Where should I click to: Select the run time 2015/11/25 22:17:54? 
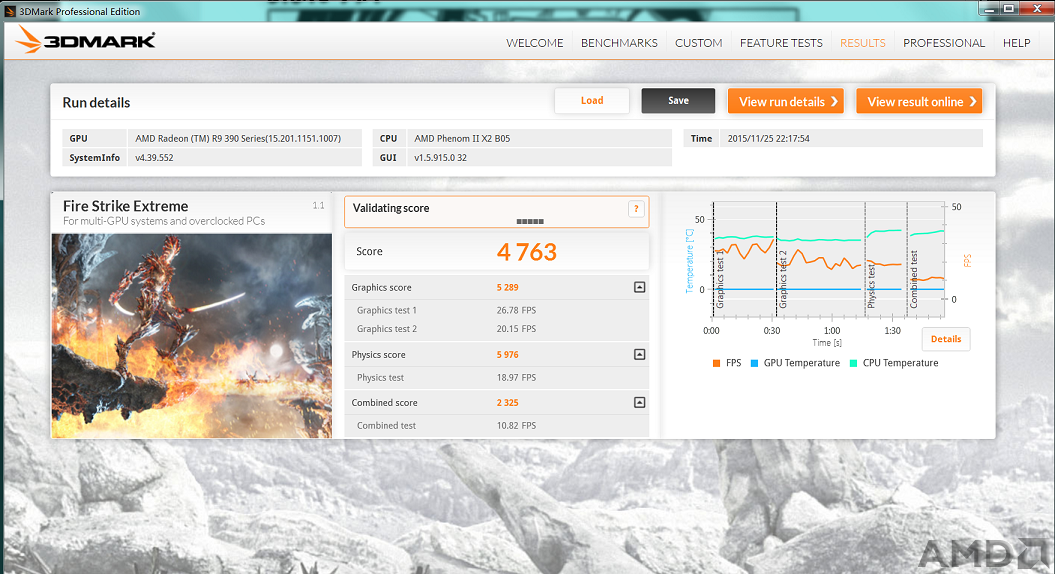[x=768, y=139]
